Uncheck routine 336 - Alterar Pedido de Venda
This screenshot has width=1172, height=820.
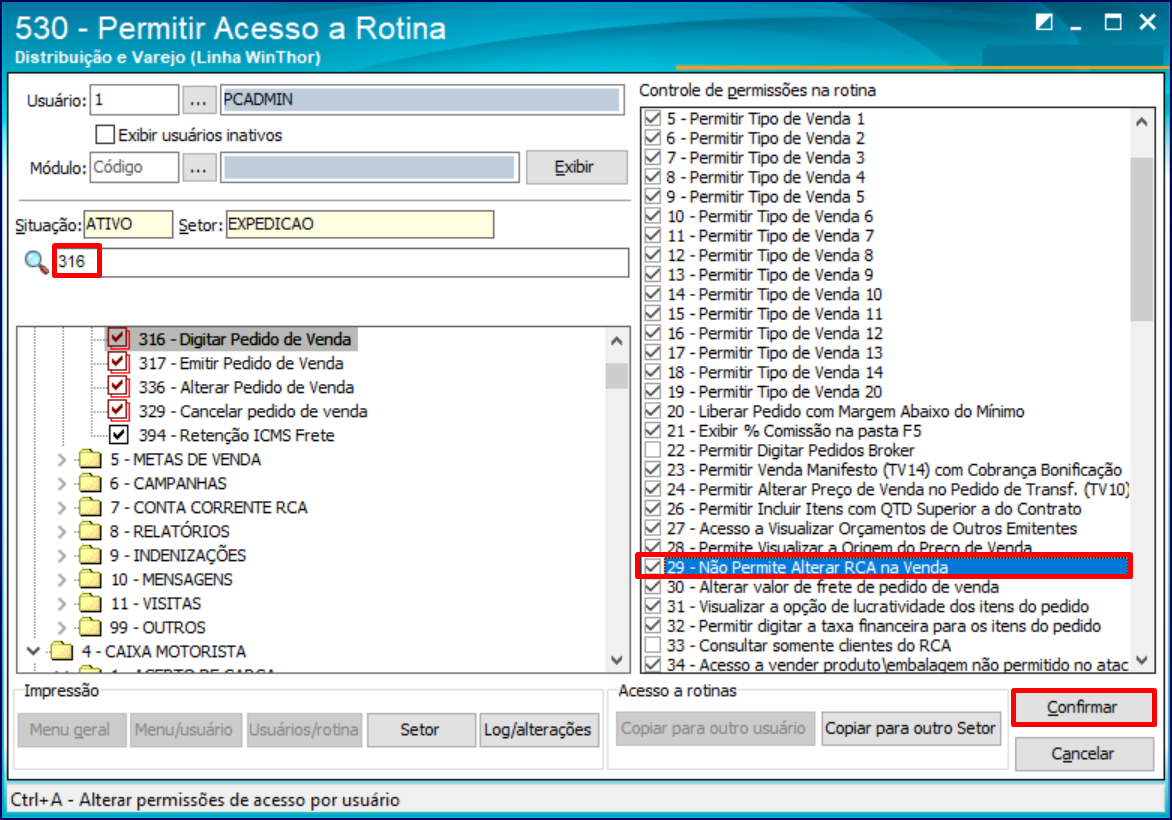click(x=117, y=386)
